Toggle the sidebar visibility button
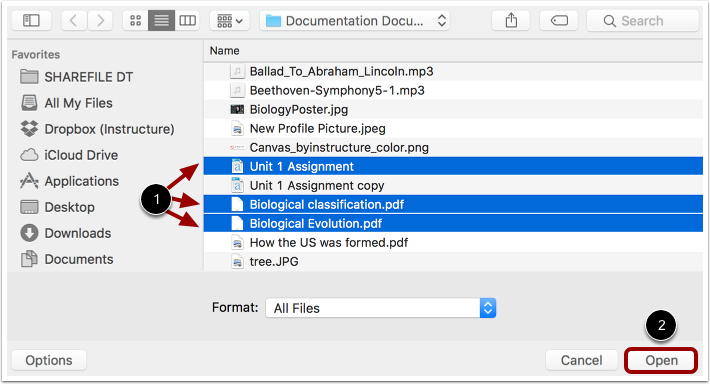The width and height of the screenshot is (710, 384). 31,20
